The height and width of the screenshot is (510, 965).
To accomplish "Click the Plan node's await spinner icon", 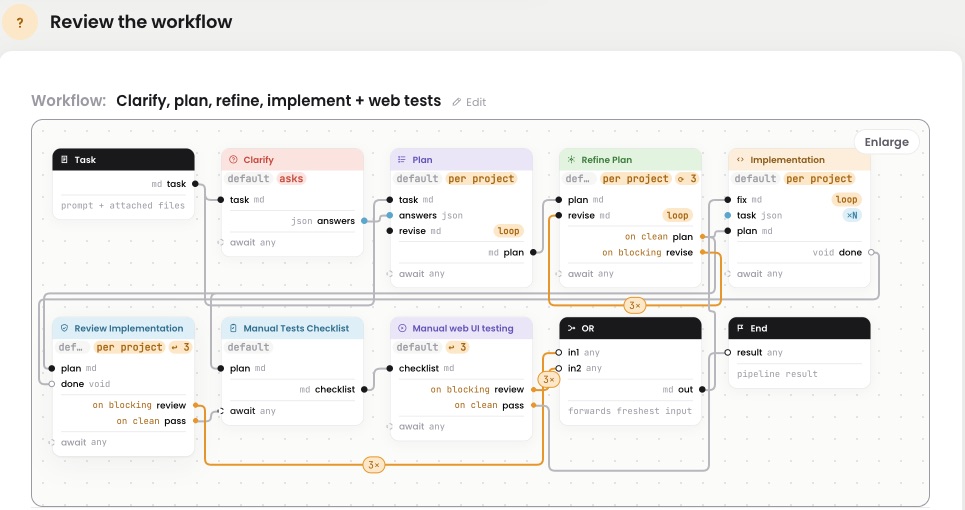I will click(x=390, y=274).
